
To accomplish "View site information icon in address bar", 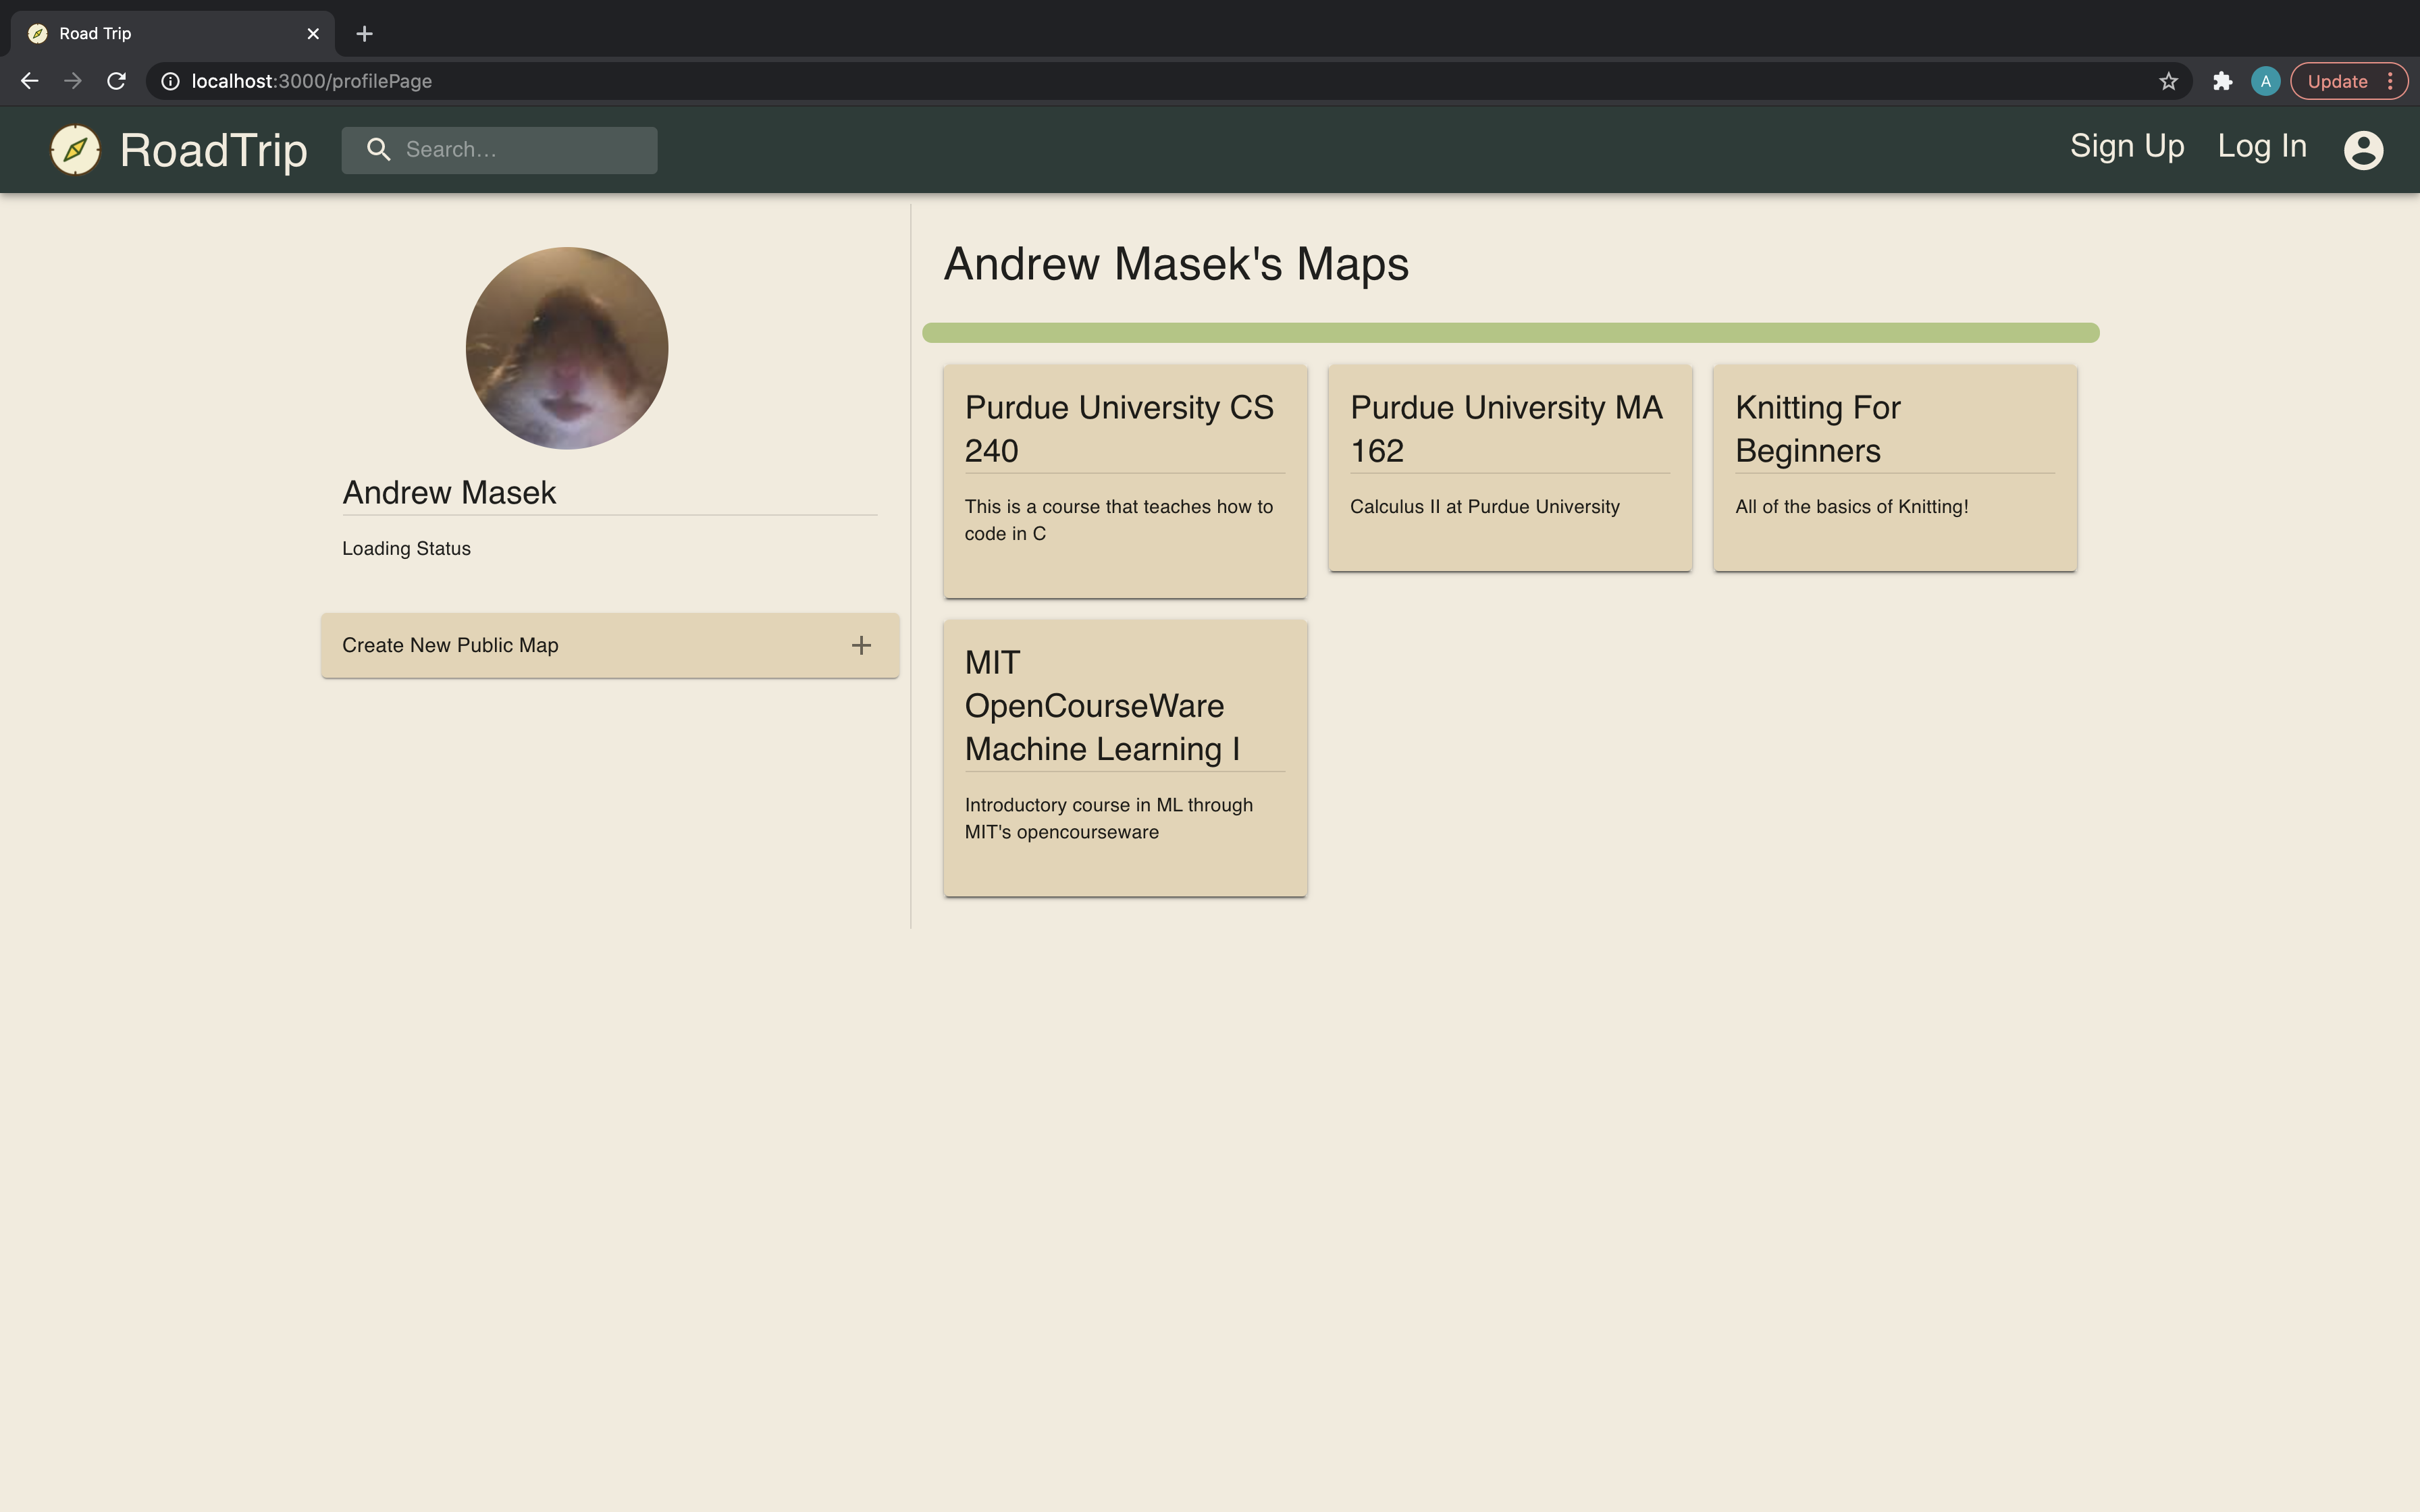I will [171, 82].
